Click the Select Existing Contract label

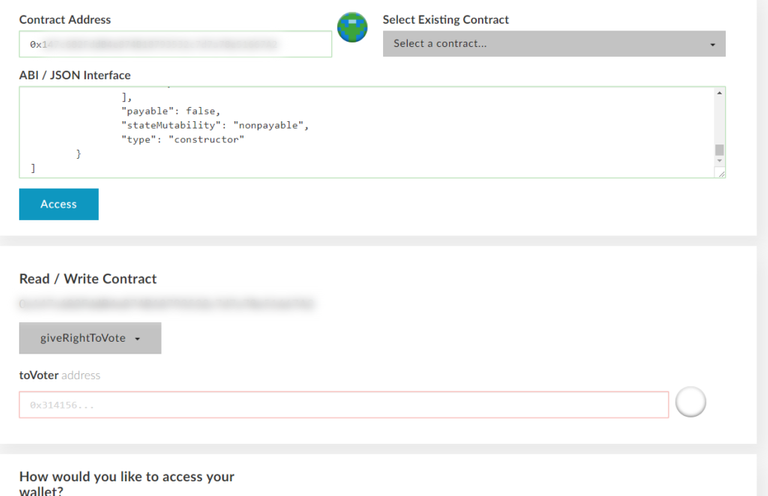pos(446,20)
